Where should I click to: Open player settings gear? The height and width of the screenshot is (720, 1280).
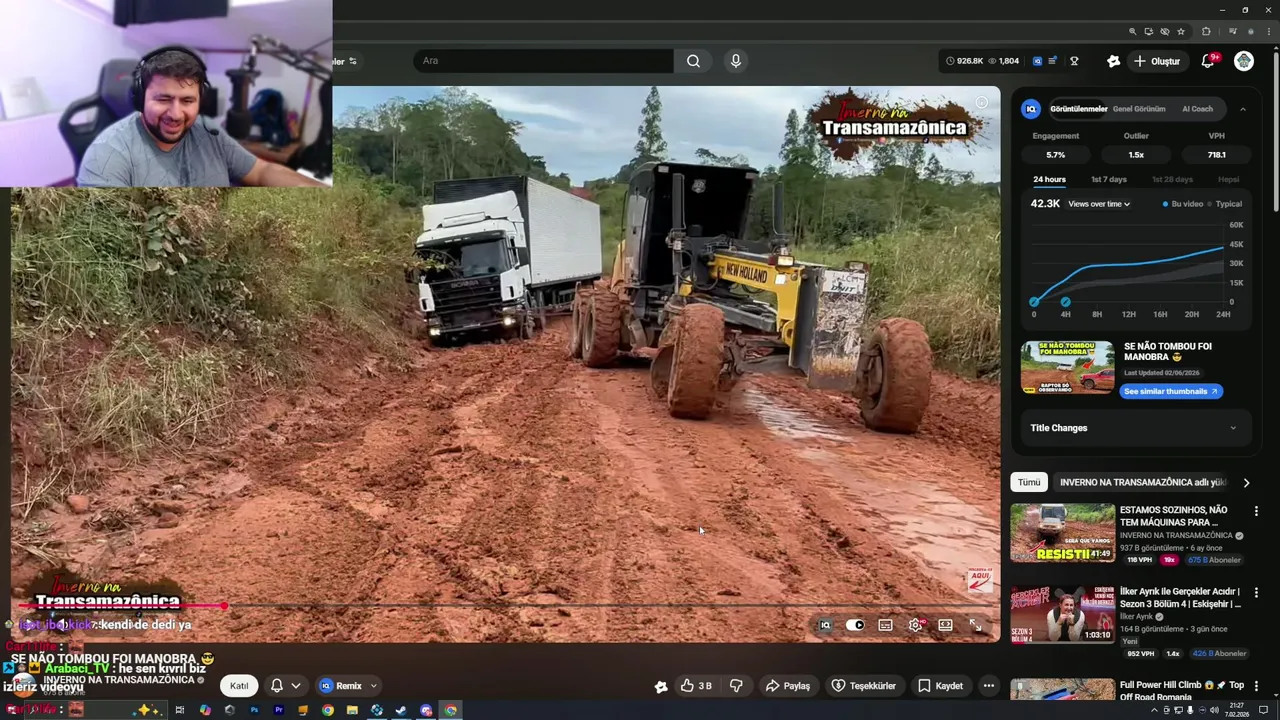915,625
